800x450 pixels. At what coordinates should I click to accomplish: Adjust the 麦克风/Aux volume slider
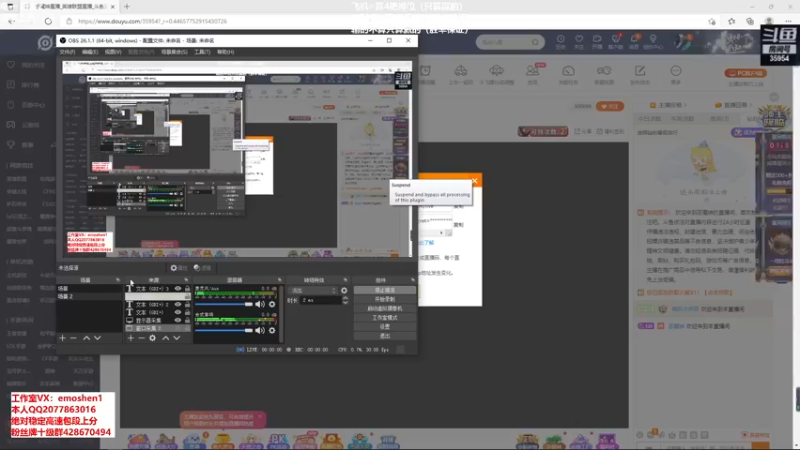pos(224,304)
